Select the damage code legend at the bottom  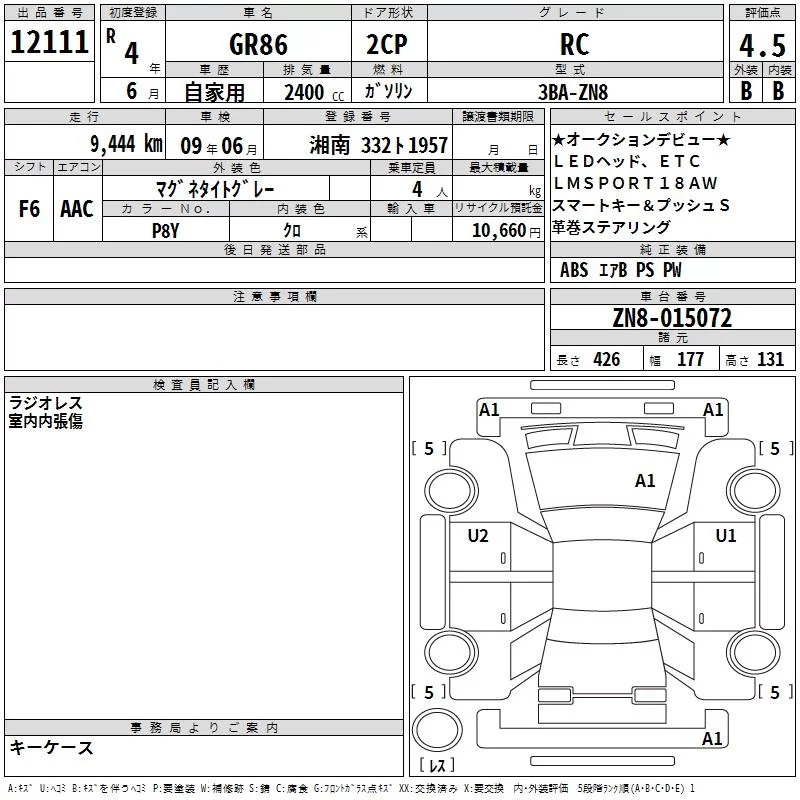click(351, 789)
